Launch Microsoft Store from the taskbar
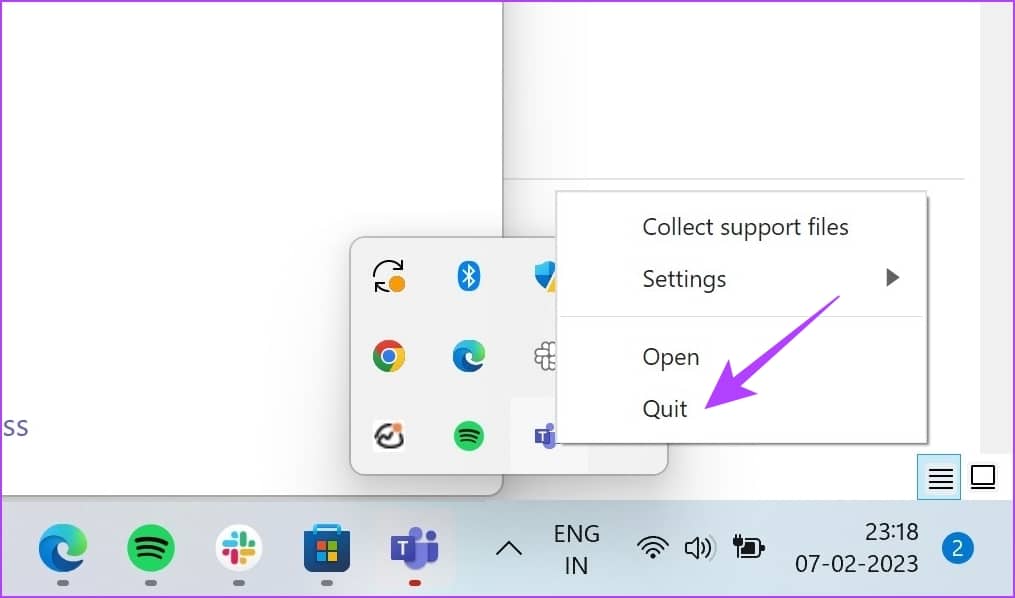The image size is (1015, 598). [327, 548]
